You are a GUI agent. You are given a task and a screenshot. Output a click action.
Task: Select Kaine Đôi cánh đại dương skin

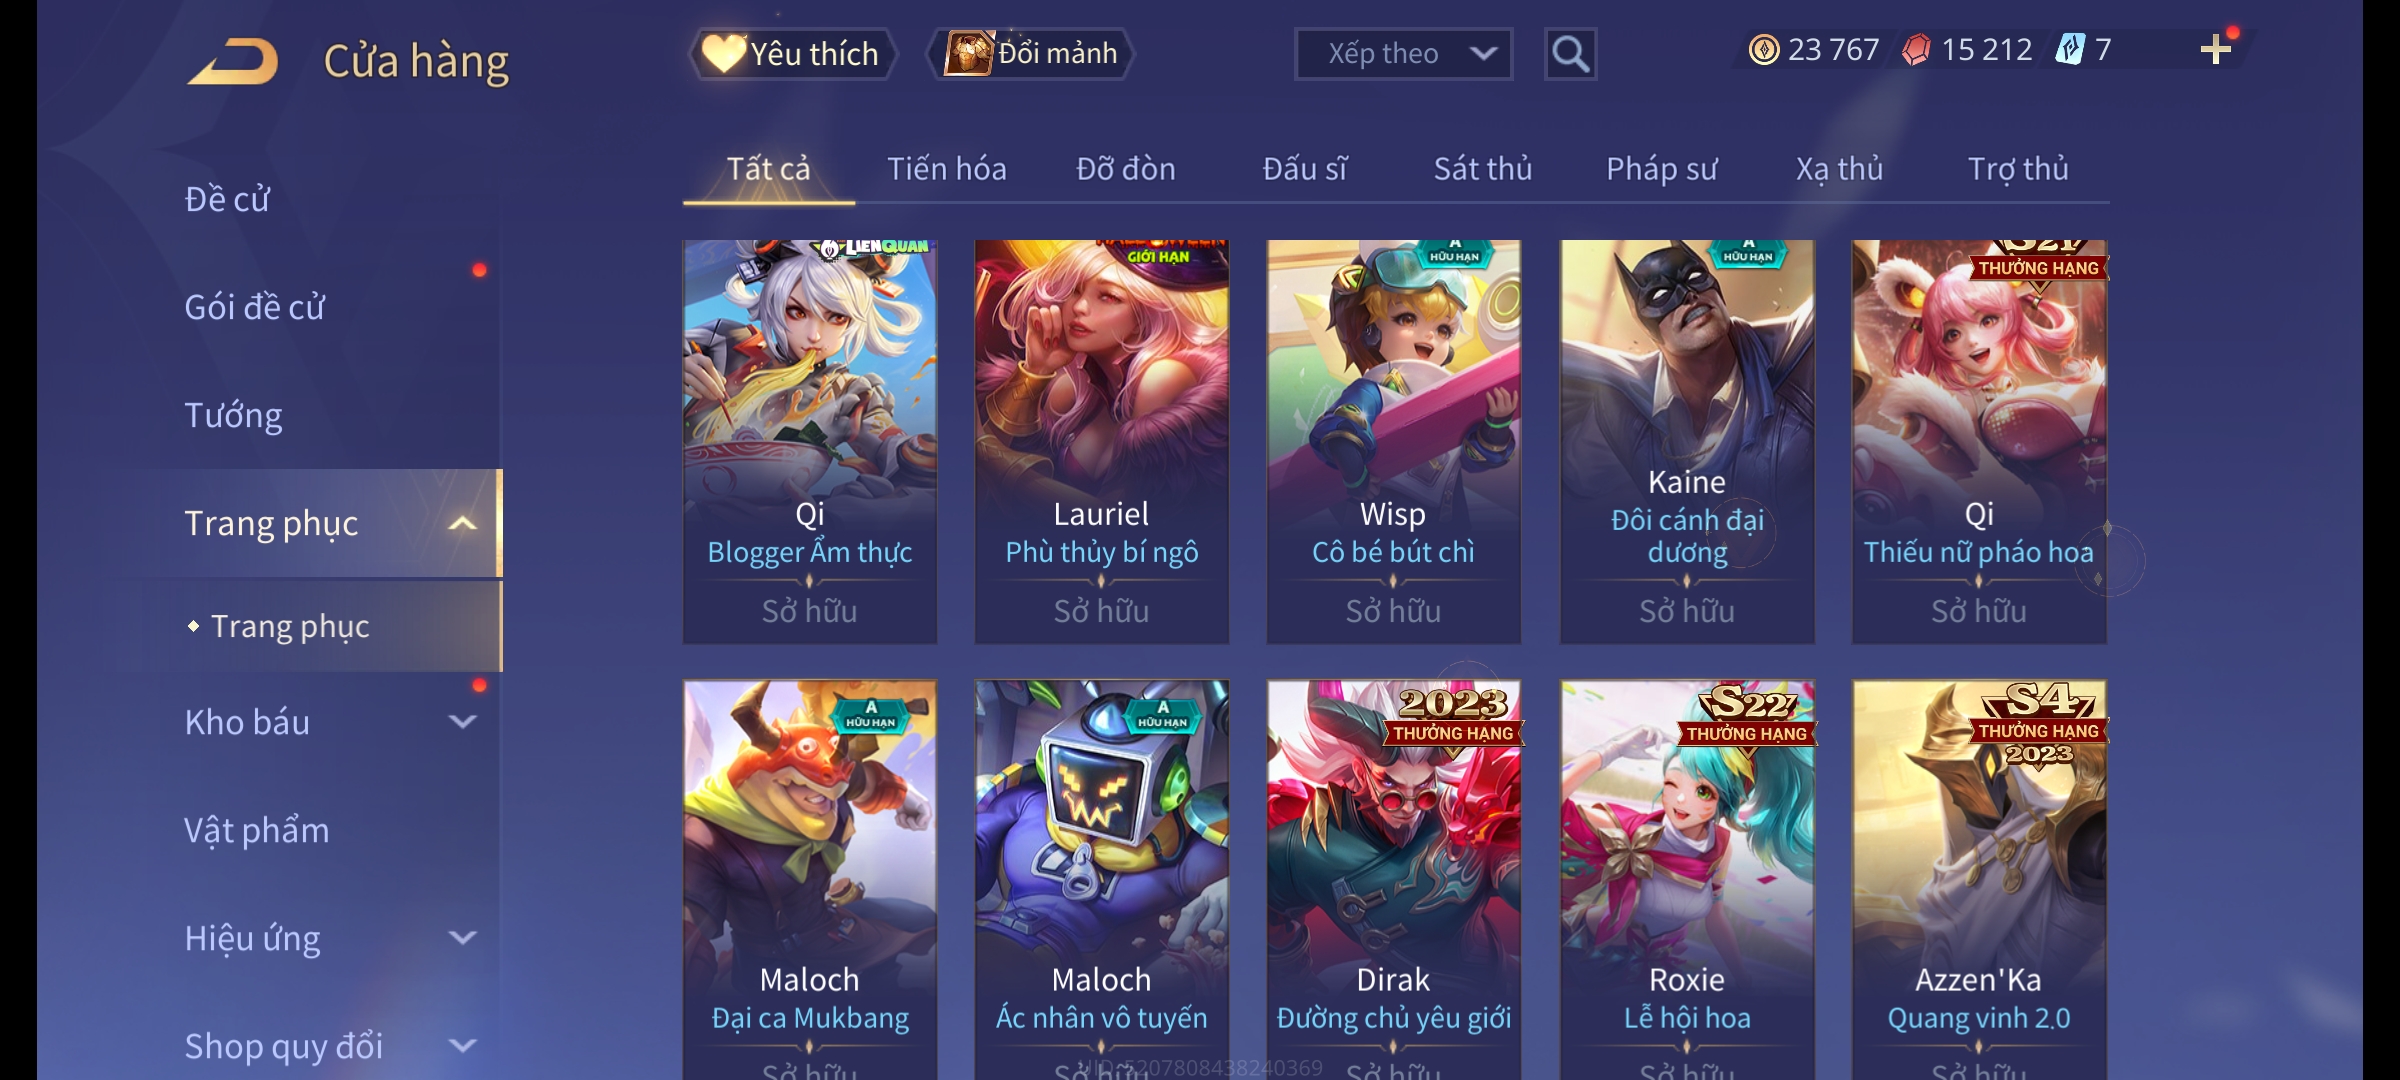[x=1687, y=442]
